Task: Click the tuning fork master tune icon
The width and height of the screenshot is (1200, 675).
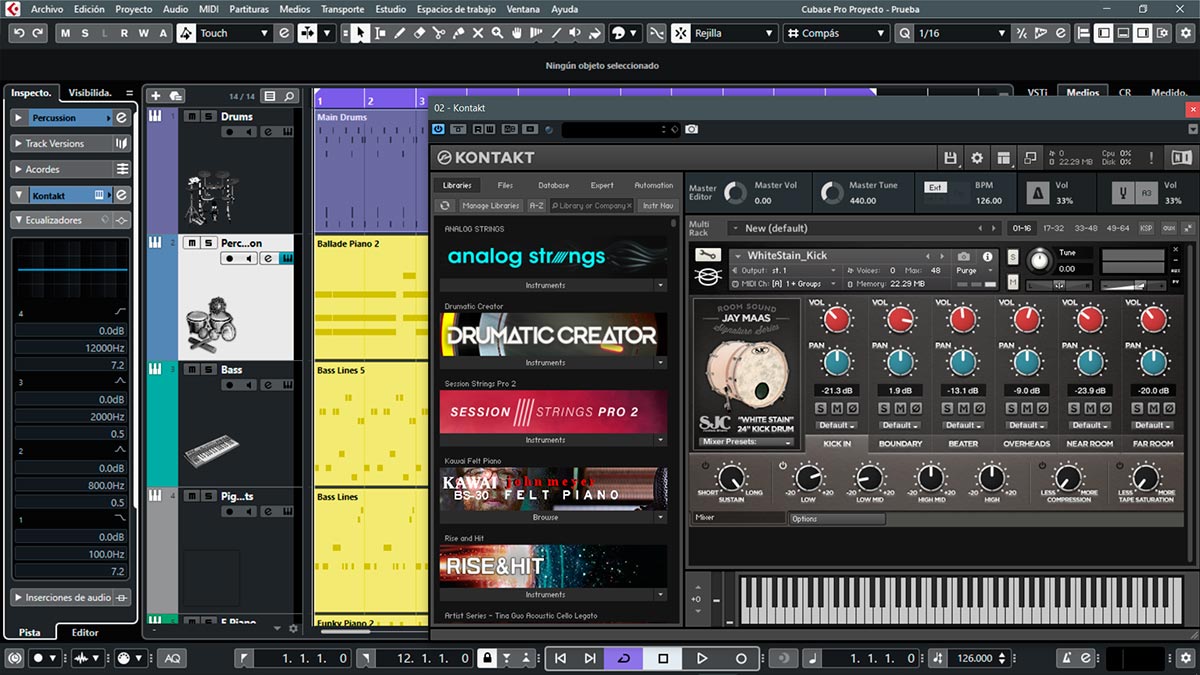Action: point(1121,192)
